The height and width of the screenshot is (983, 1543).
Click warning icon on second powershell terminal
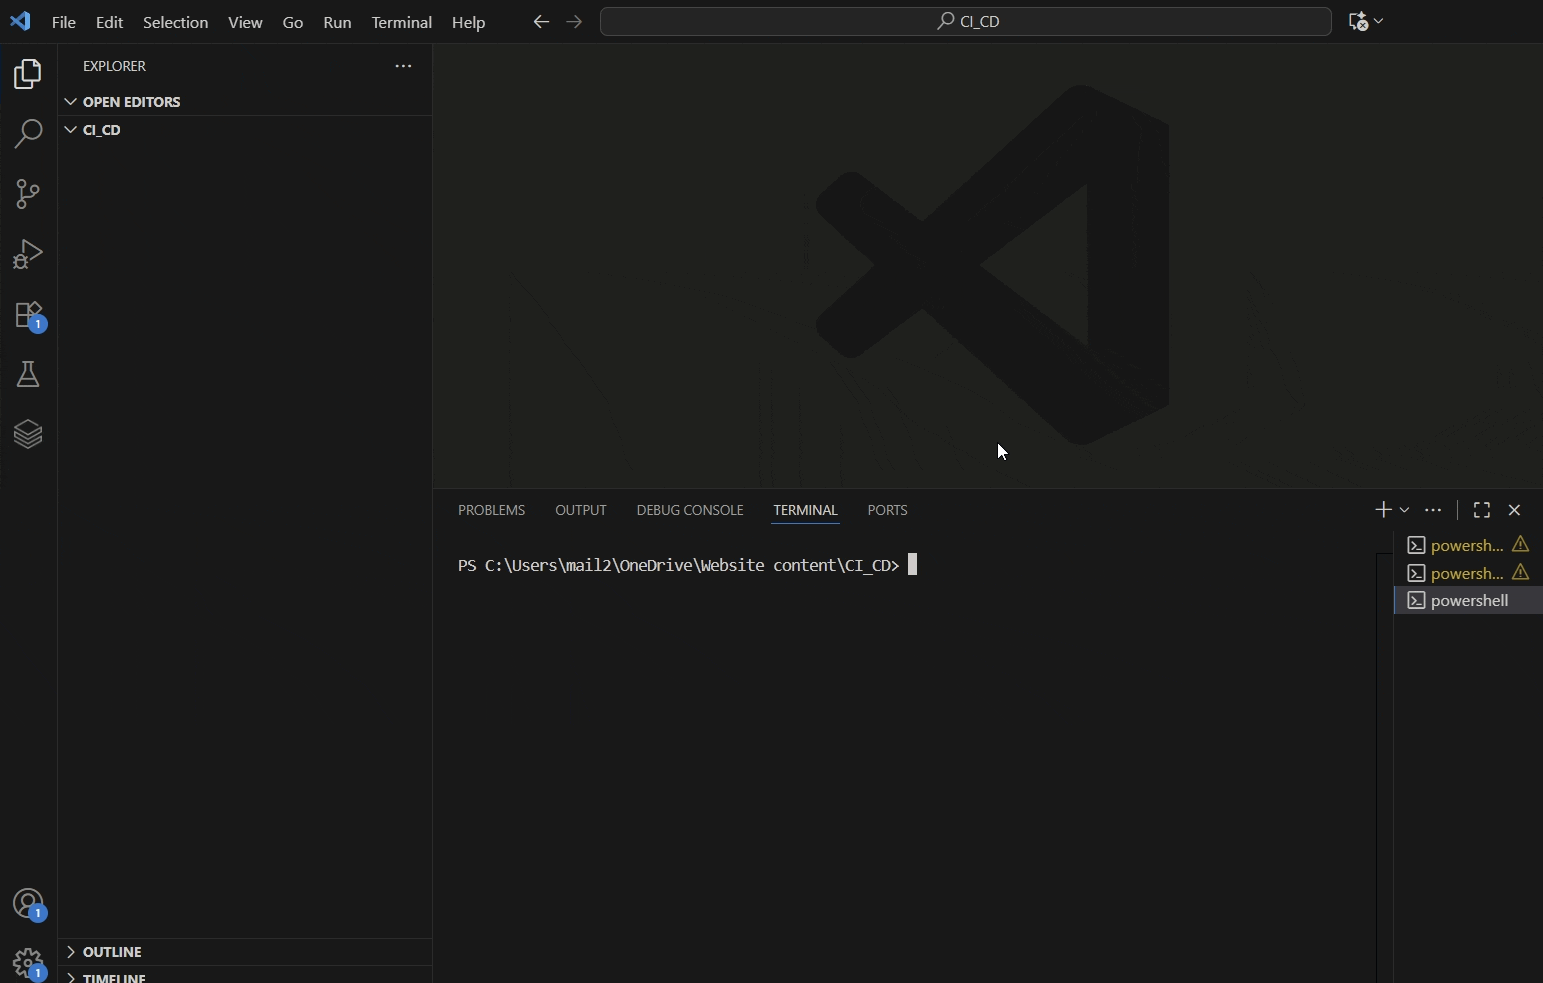1521,573
